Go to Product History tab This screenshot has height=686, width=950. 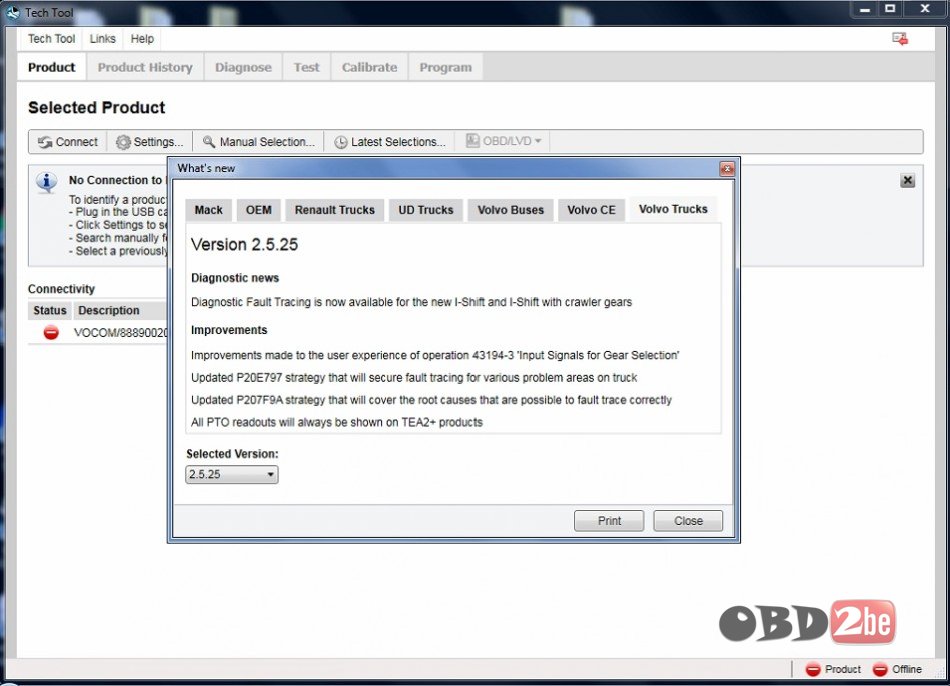(145, 67)
